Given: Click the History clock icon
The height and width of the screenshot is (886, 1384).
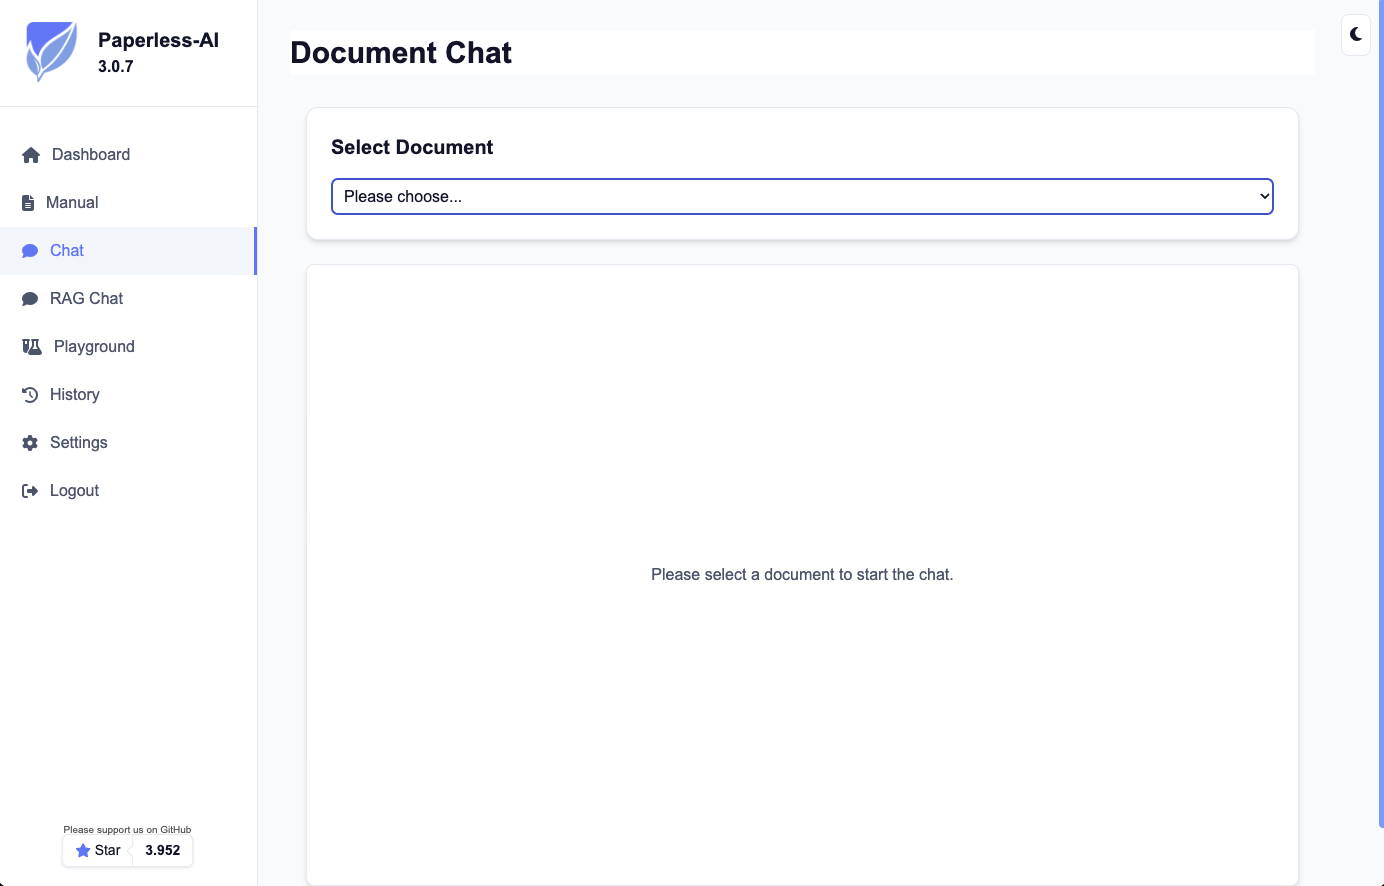Looking at the screenshot, I should pos(30,395).
